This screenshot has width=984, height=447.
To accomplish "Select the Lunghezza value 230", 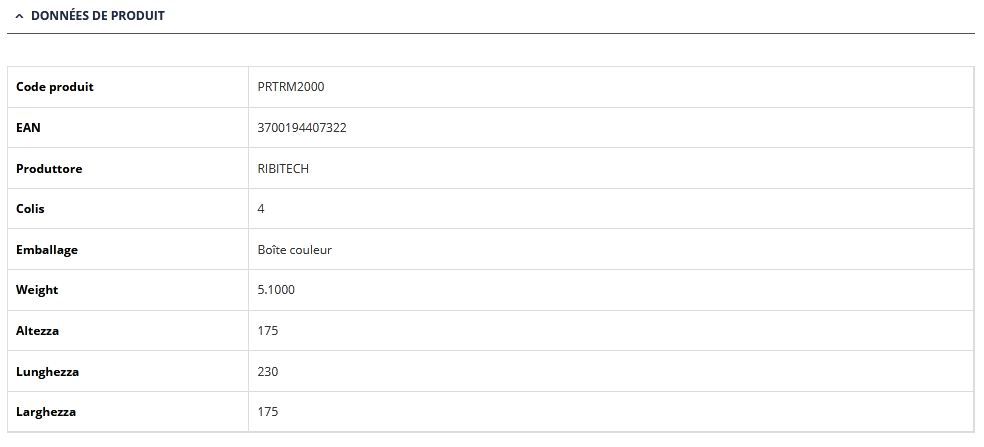I will (268, 372).
